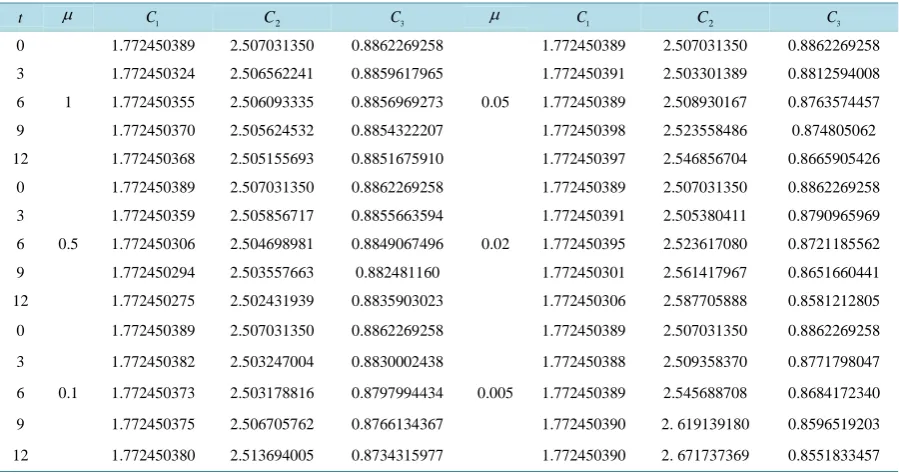Screen dimensions: 899x474
Task: Highlight the C3 entry 0.8851675910
Action: [397, 159]
